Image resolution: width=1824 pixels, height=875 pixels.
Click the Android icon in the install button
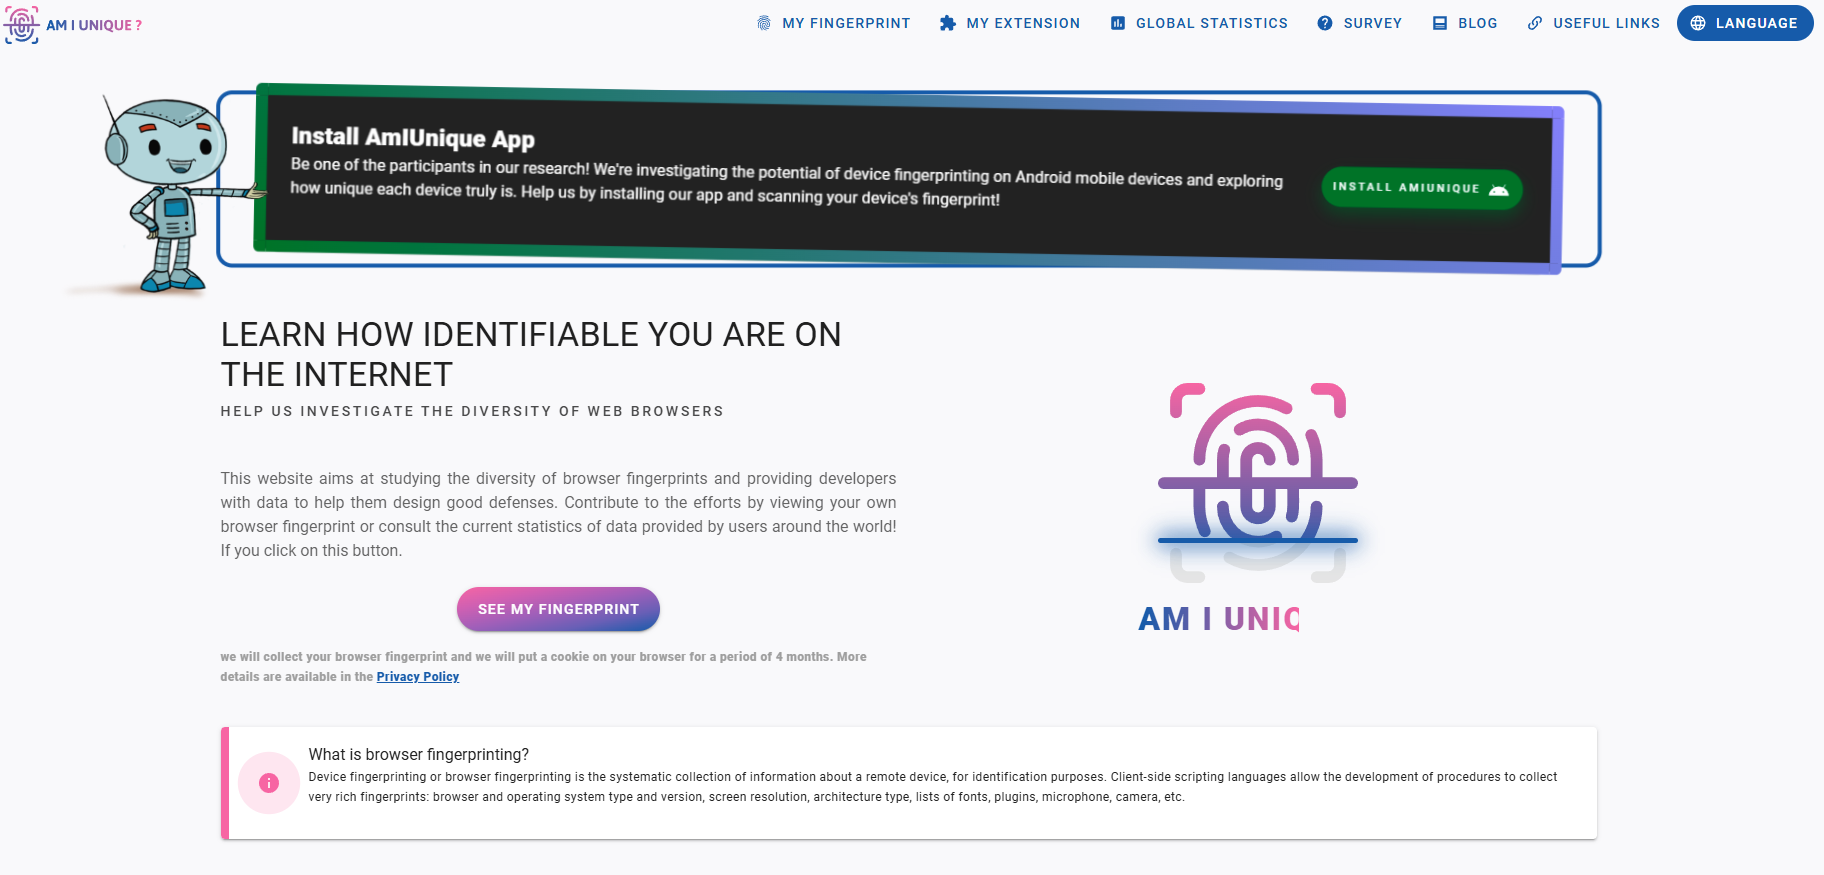[x=1498, y=189]
